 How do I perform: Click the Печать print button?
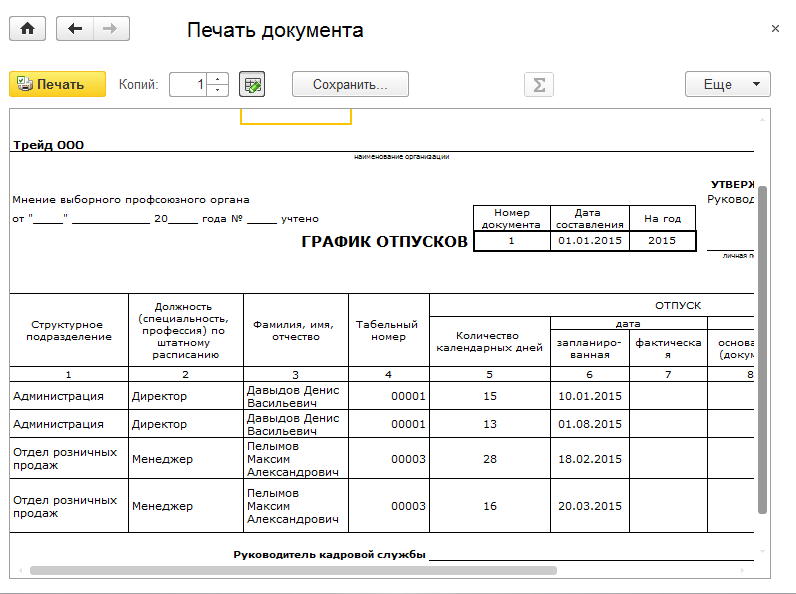coord(57,85)
